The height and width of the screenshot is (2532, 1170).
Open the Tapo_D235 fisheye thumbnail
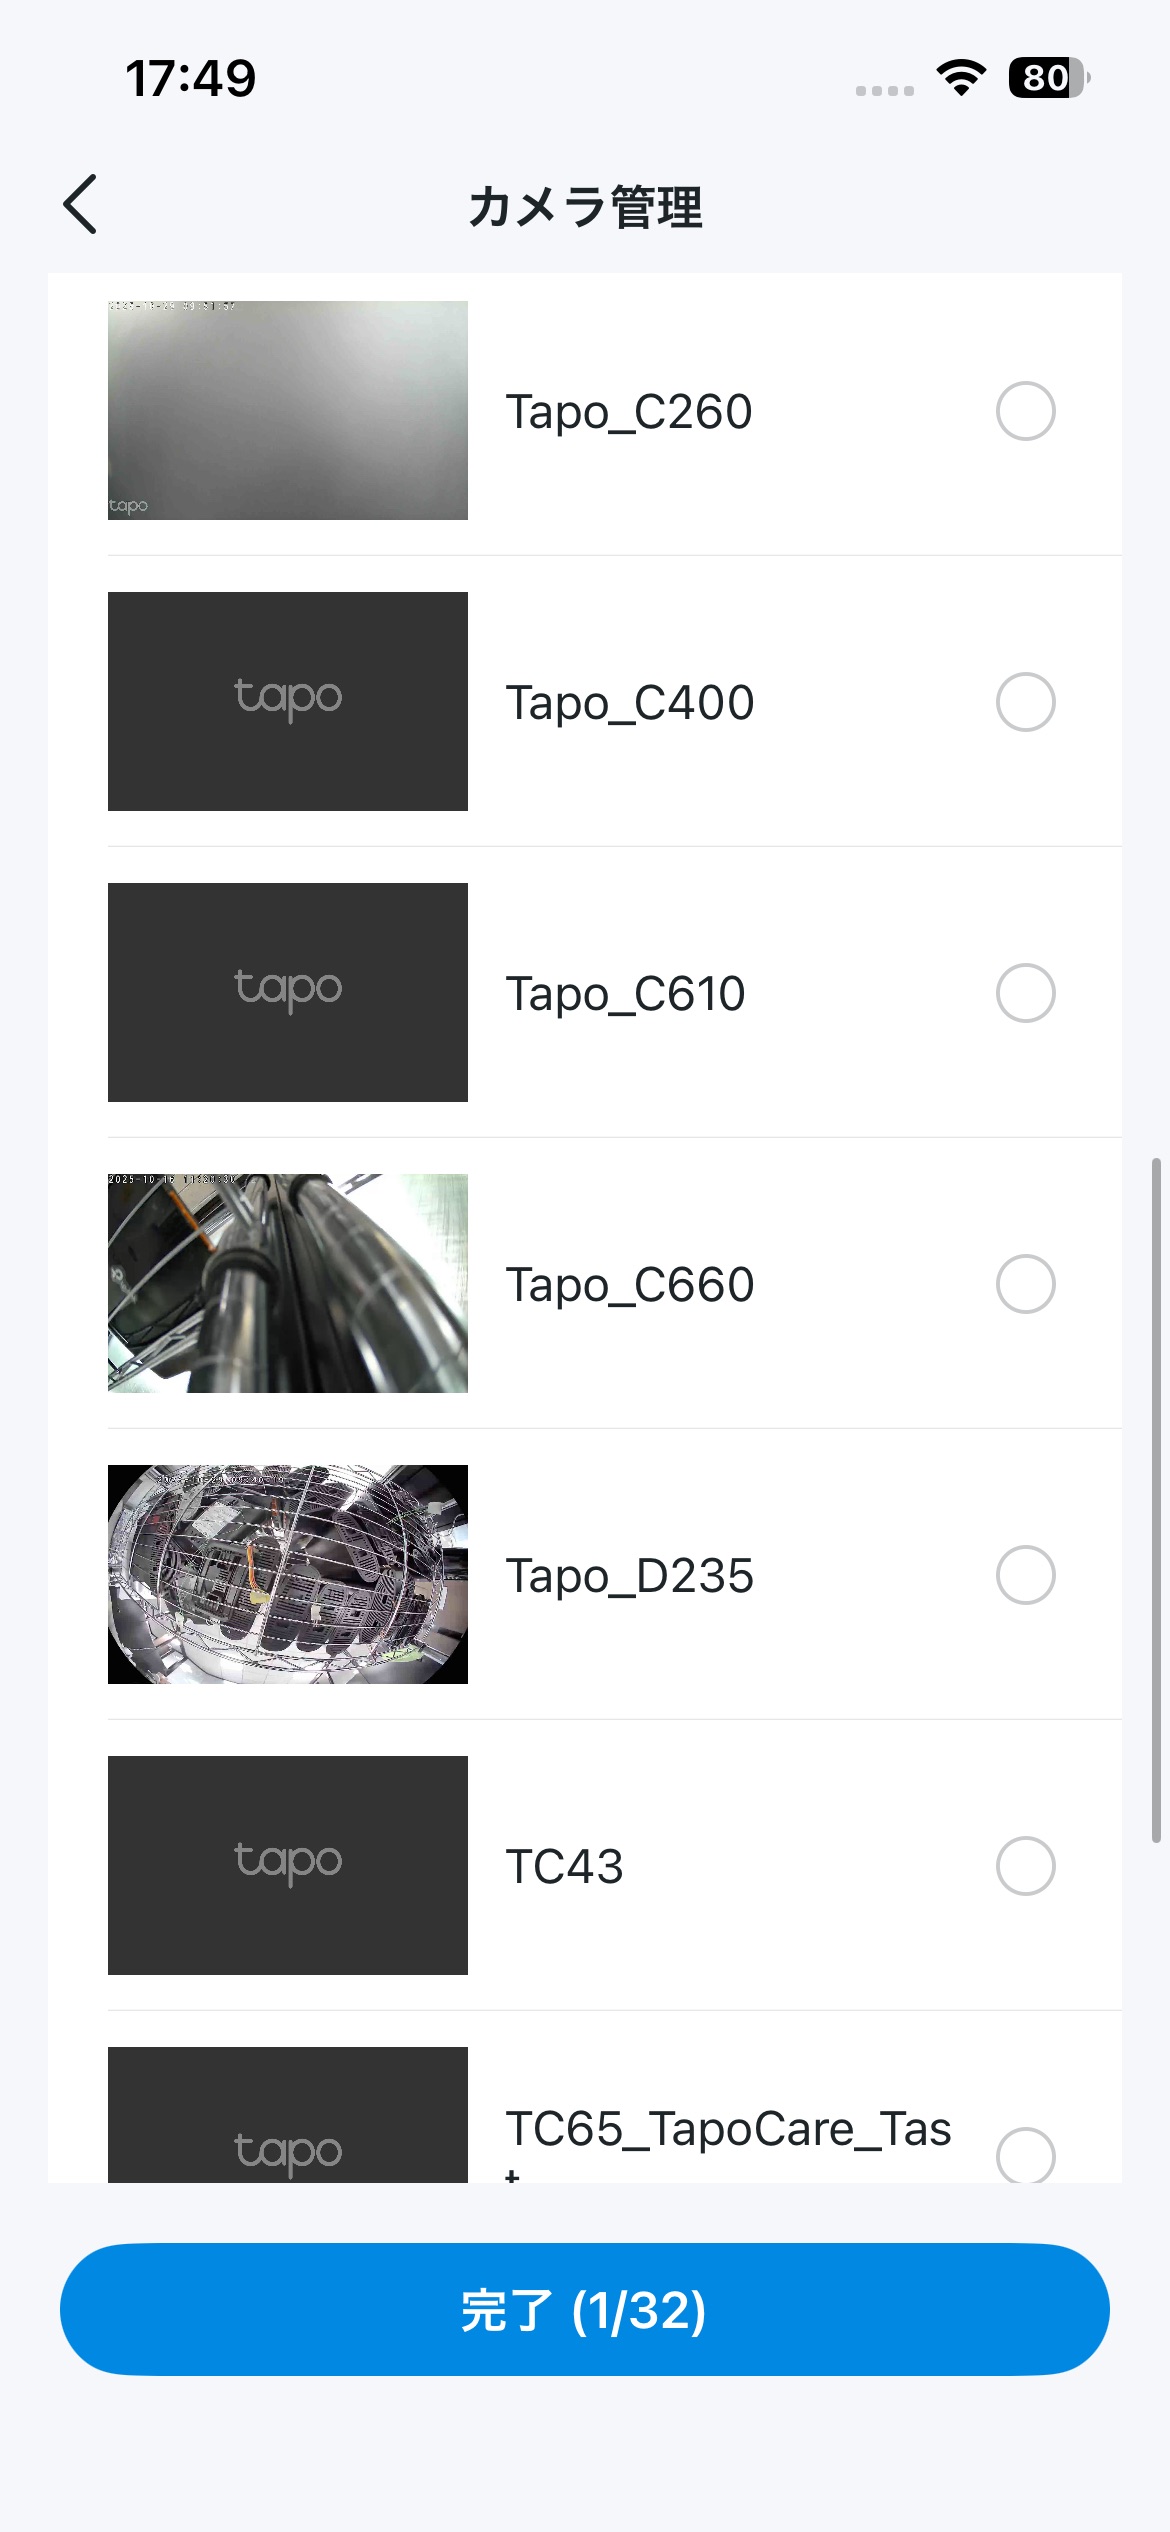click(x=288, y=1574)
